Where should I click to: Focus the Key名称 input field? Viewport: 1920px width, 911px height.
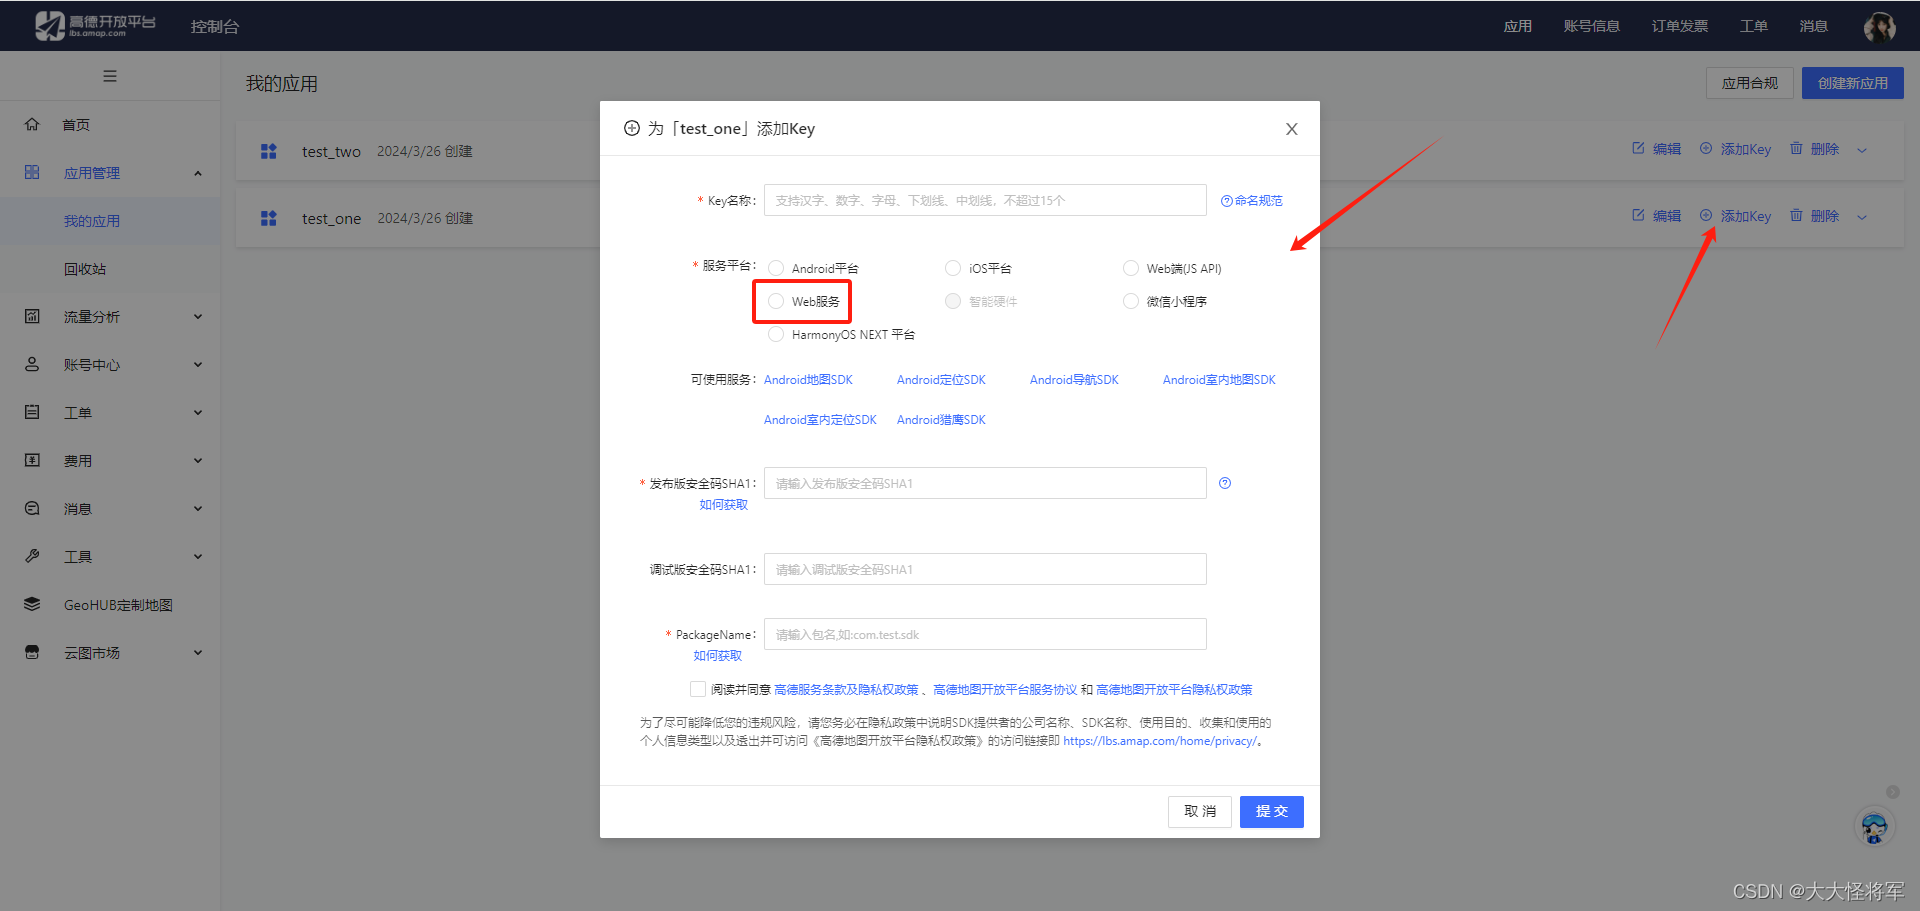click(x=985, y=200)
